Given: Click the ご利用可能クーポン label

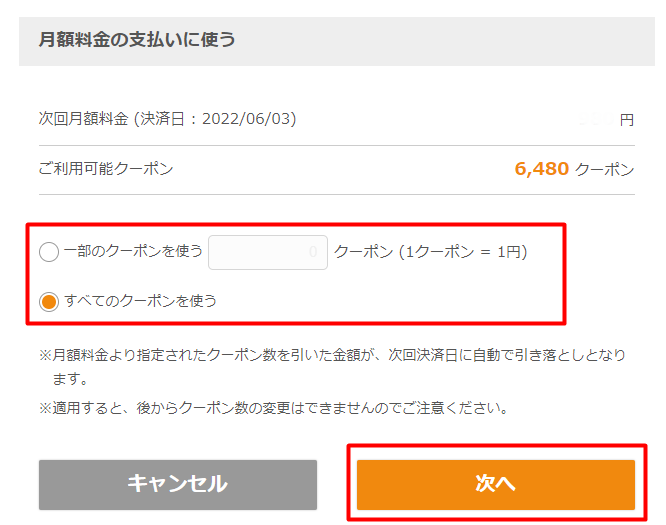Looking at the screenshot, I should pos(106,169).
